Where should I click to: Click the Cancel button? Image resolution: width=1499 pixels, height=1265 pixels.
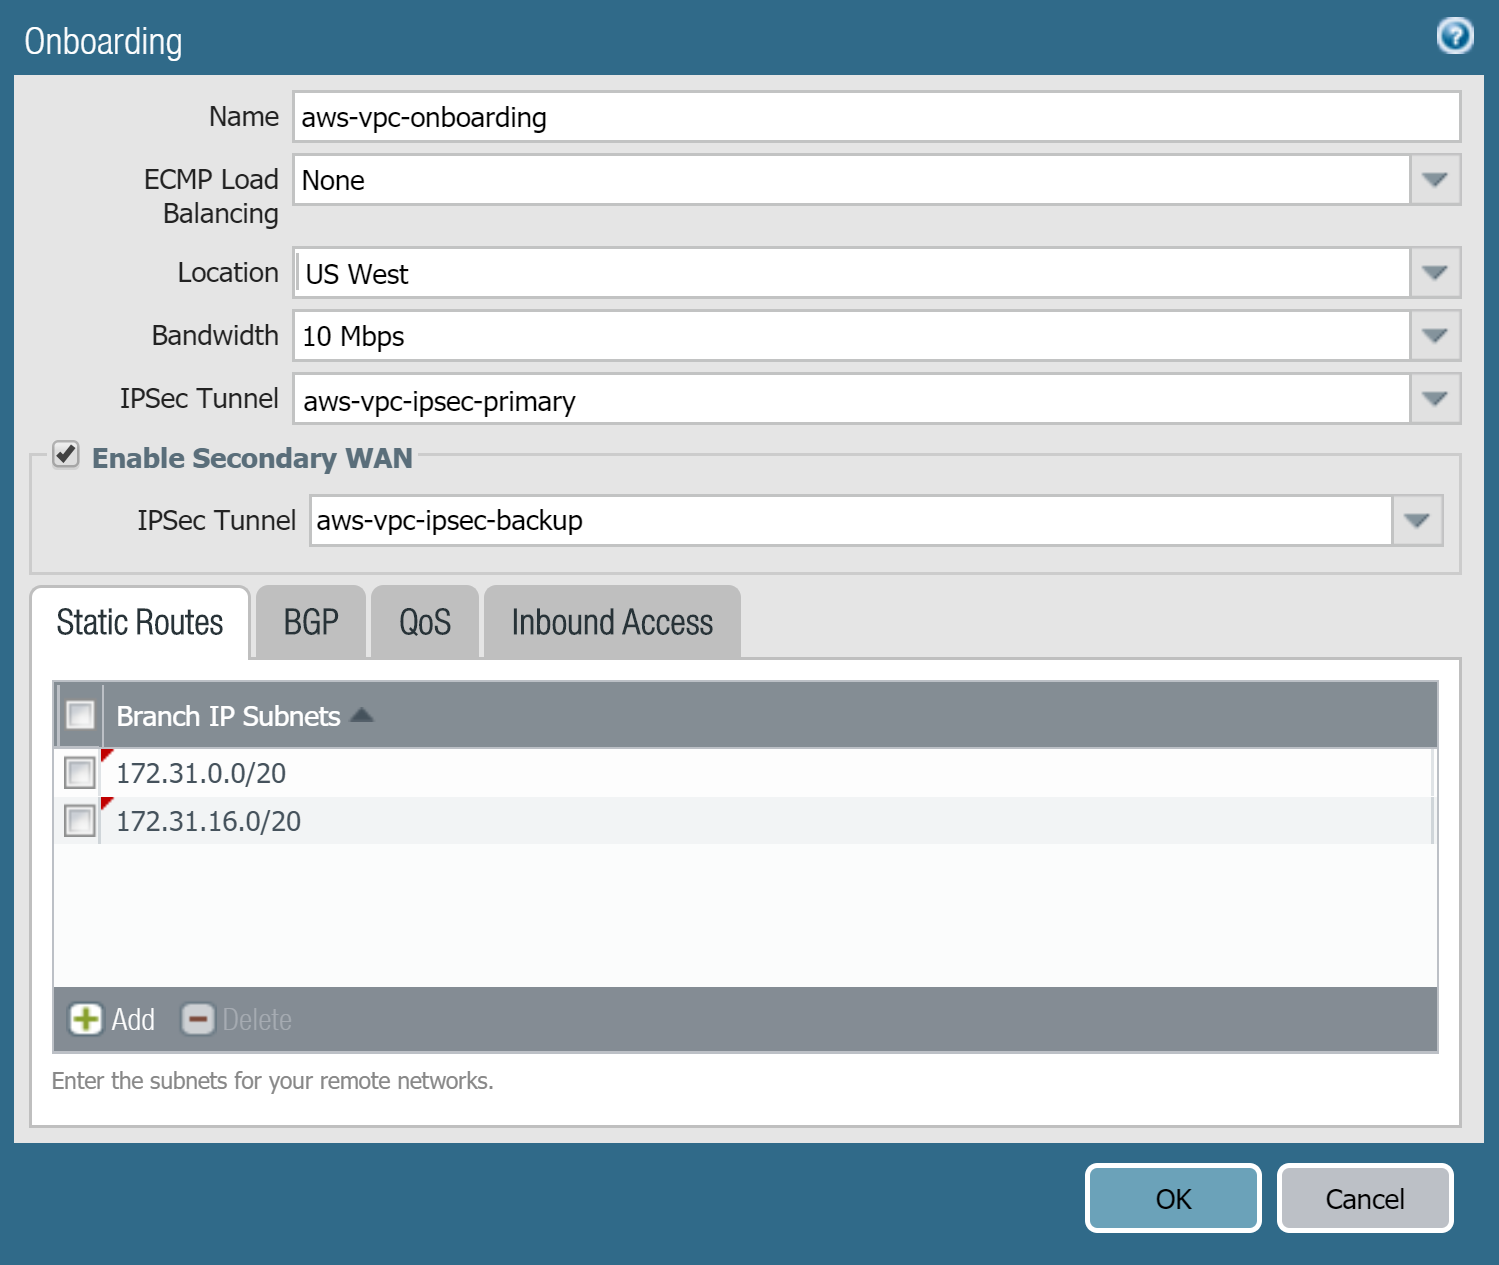(x=1364, y=1198)
